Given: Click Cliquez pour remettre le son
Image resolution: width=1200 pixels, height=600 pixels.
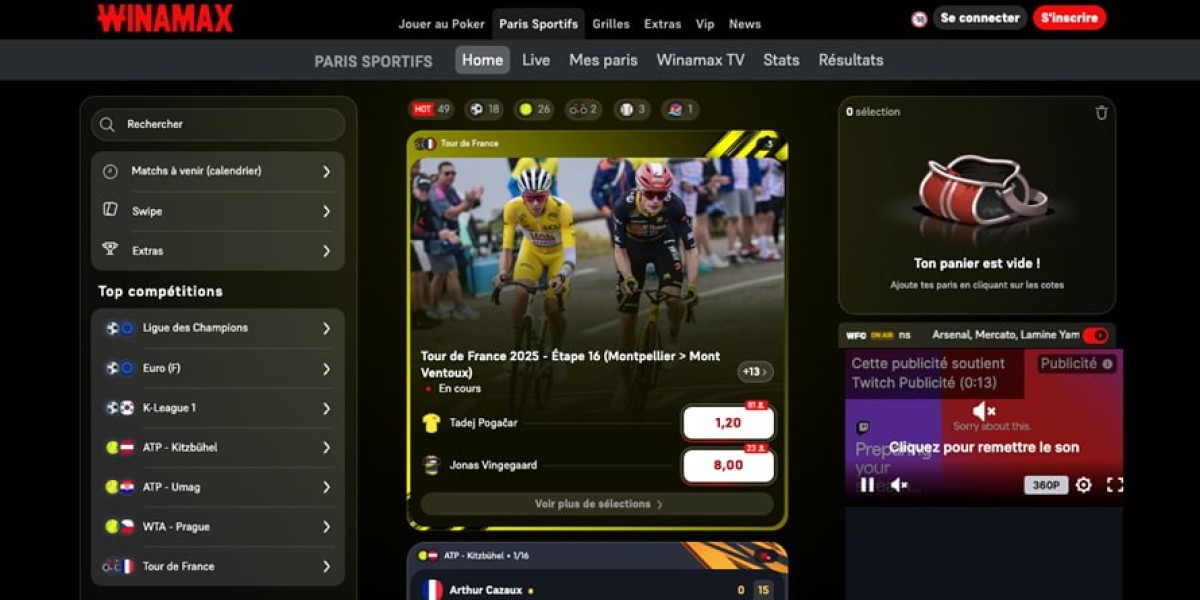Looking at the screenshot, I should [x=984, y=447].
